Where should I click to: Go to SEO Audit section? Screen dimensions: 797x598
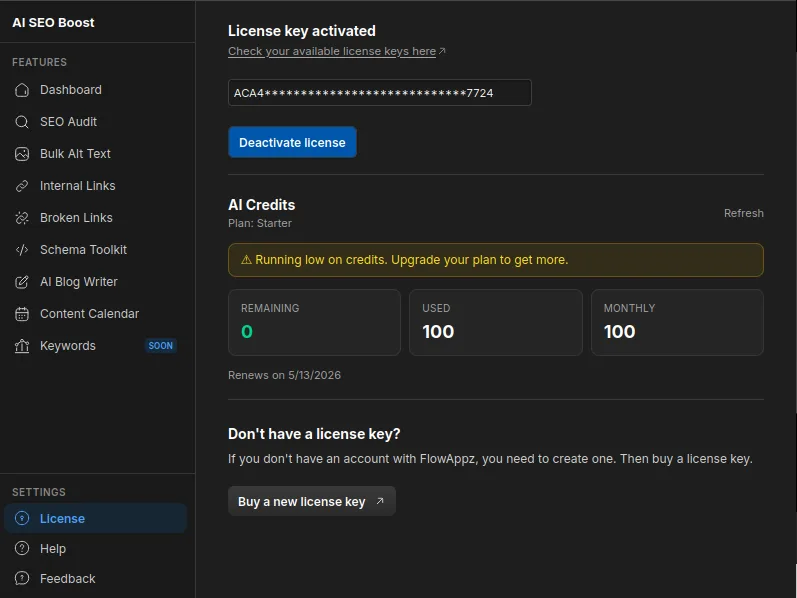coord(98,122)
